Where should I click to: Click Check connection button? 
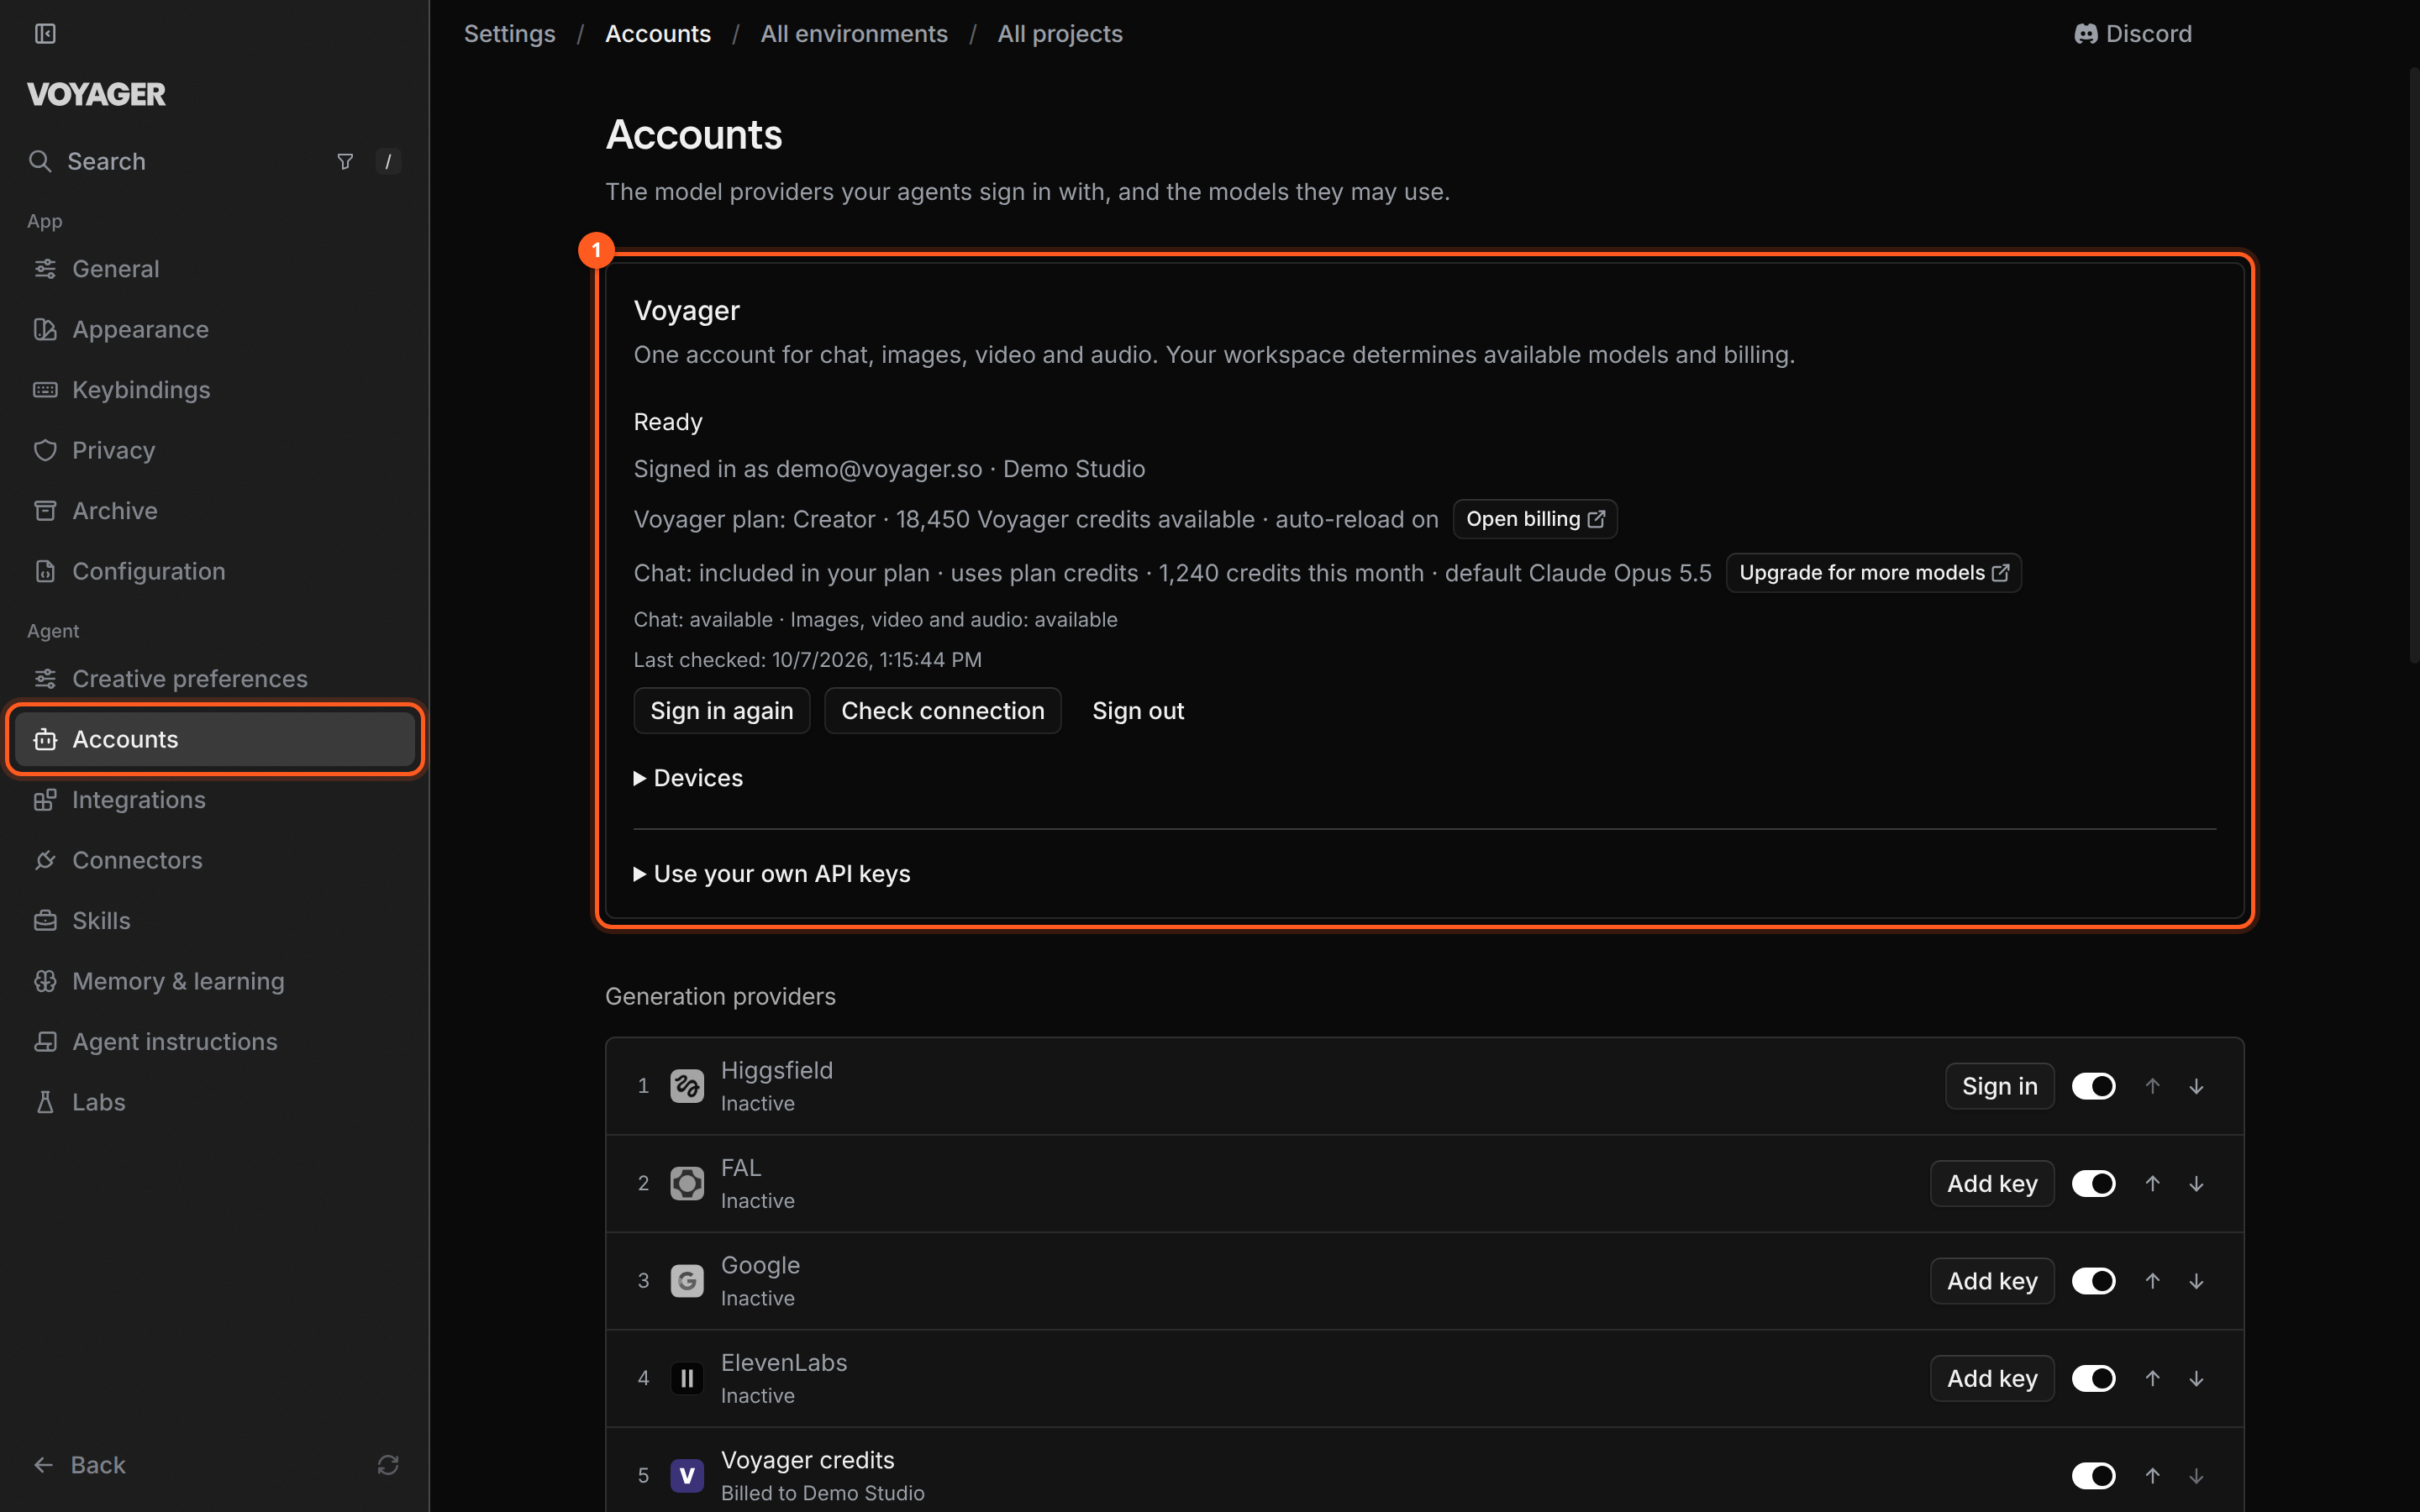(943, 711)
